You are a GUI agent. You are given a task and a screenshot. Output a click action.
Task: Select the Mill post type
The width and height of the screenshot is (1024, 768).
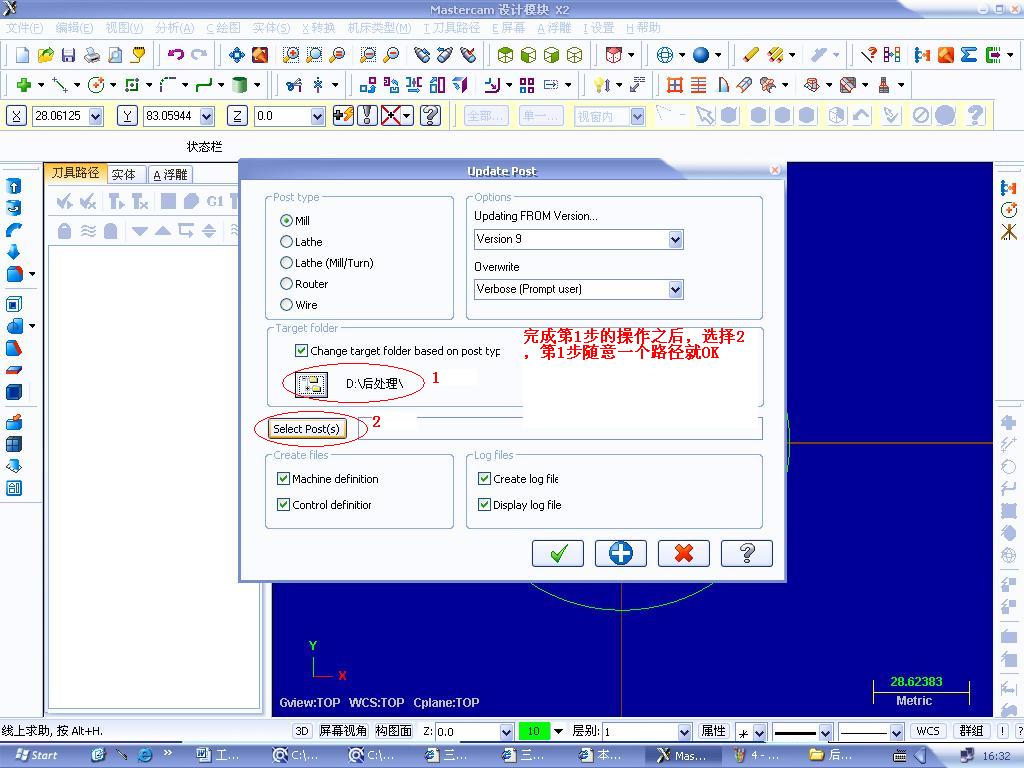[286, 221]
